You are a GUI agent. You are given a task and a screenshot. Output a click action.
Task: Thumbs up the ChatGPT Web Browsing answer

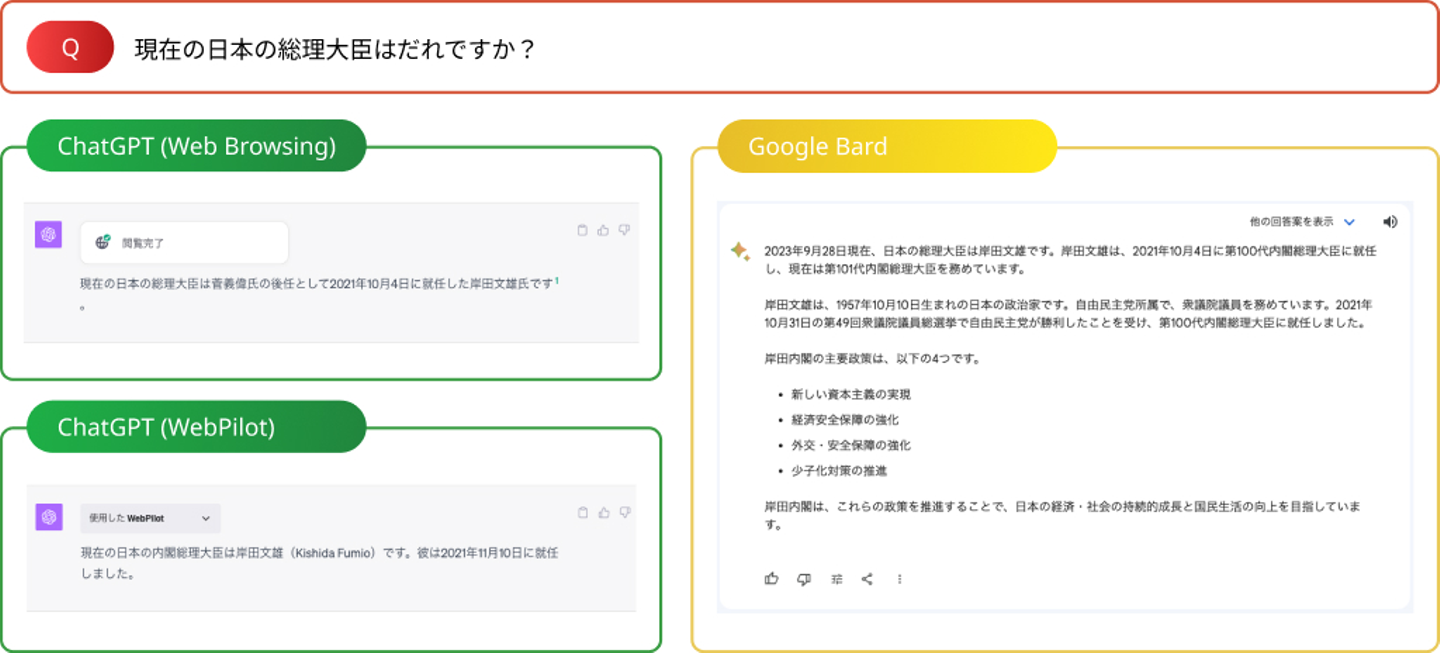point(603,230)
